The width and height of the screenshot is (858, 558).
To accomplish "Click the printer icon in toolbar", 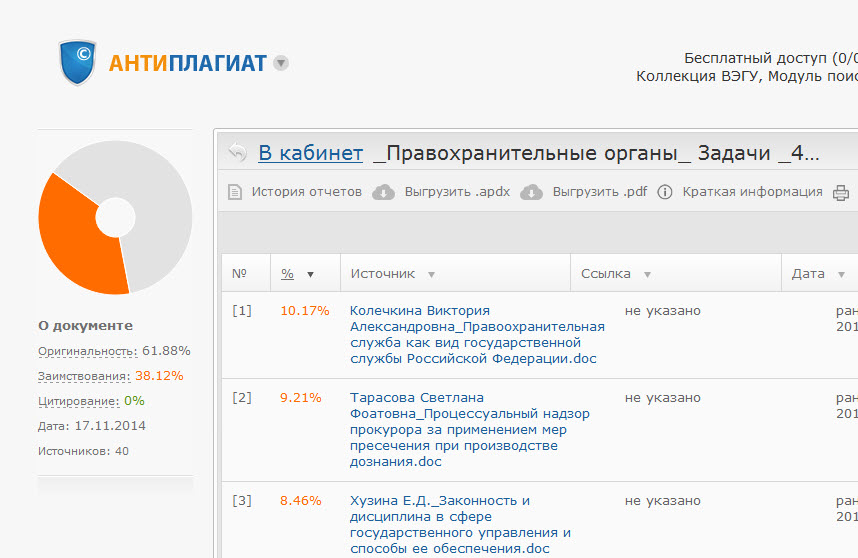I will pyautogui.click(x=841, y=193).
